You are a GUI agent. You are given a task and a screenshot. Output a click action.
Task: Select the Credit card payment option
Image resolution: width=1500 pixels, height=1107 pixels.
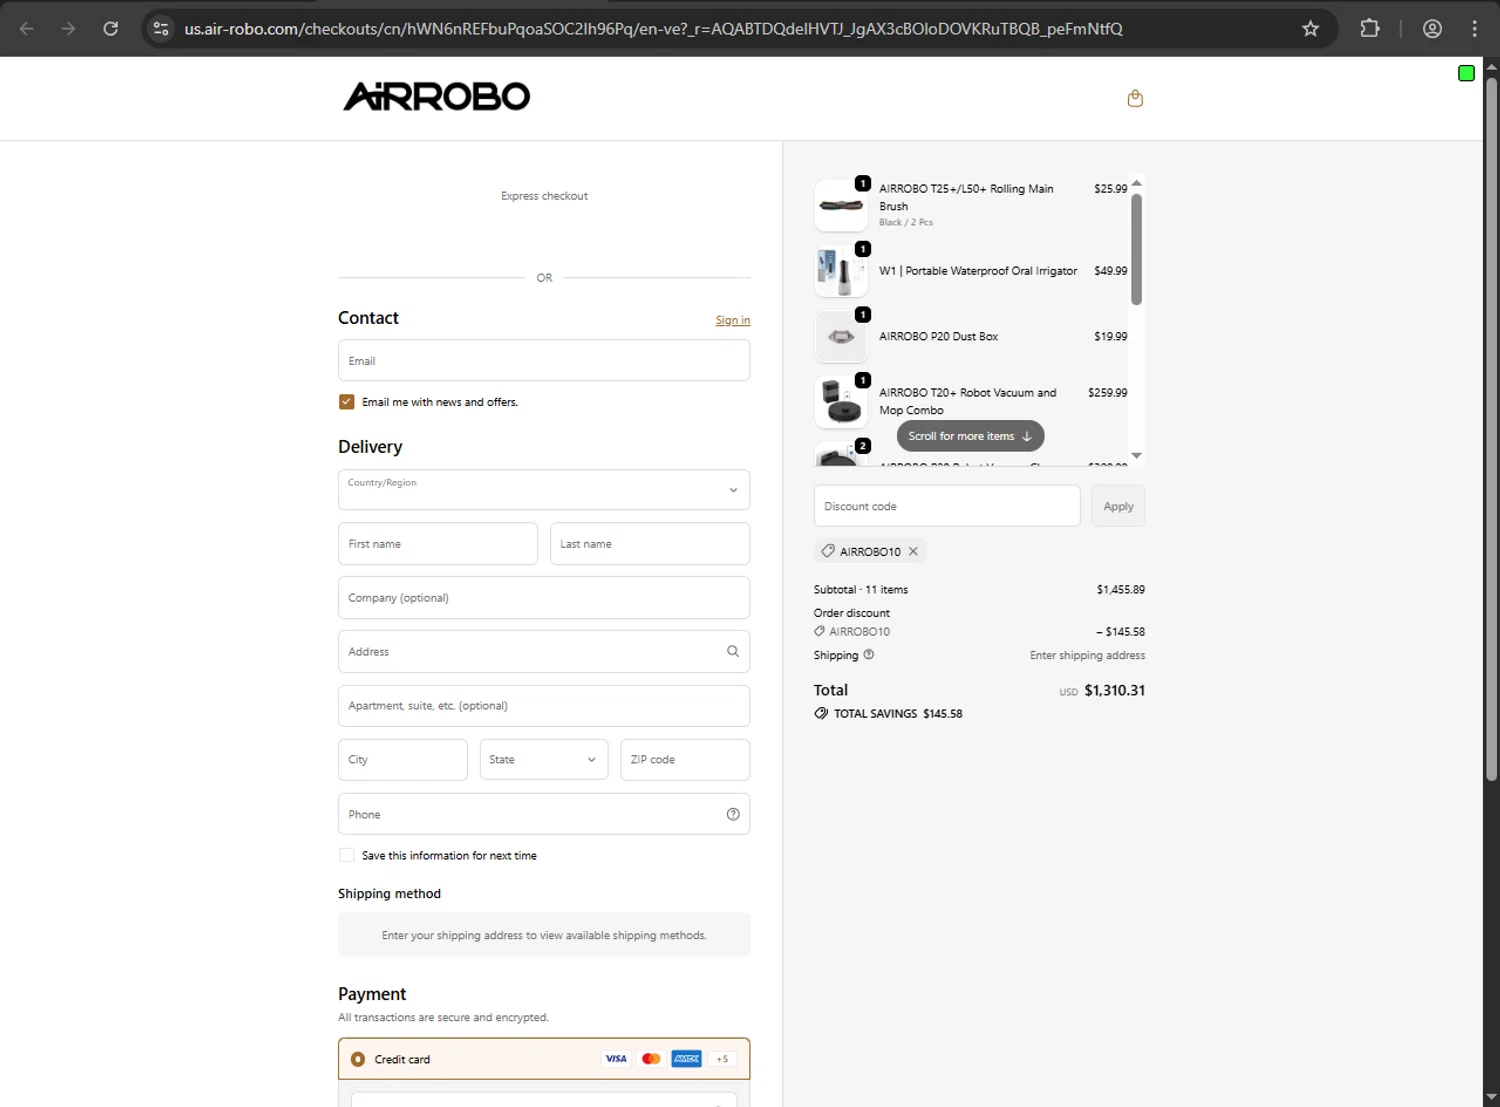pyautogui.click(x=358, y=1059)
